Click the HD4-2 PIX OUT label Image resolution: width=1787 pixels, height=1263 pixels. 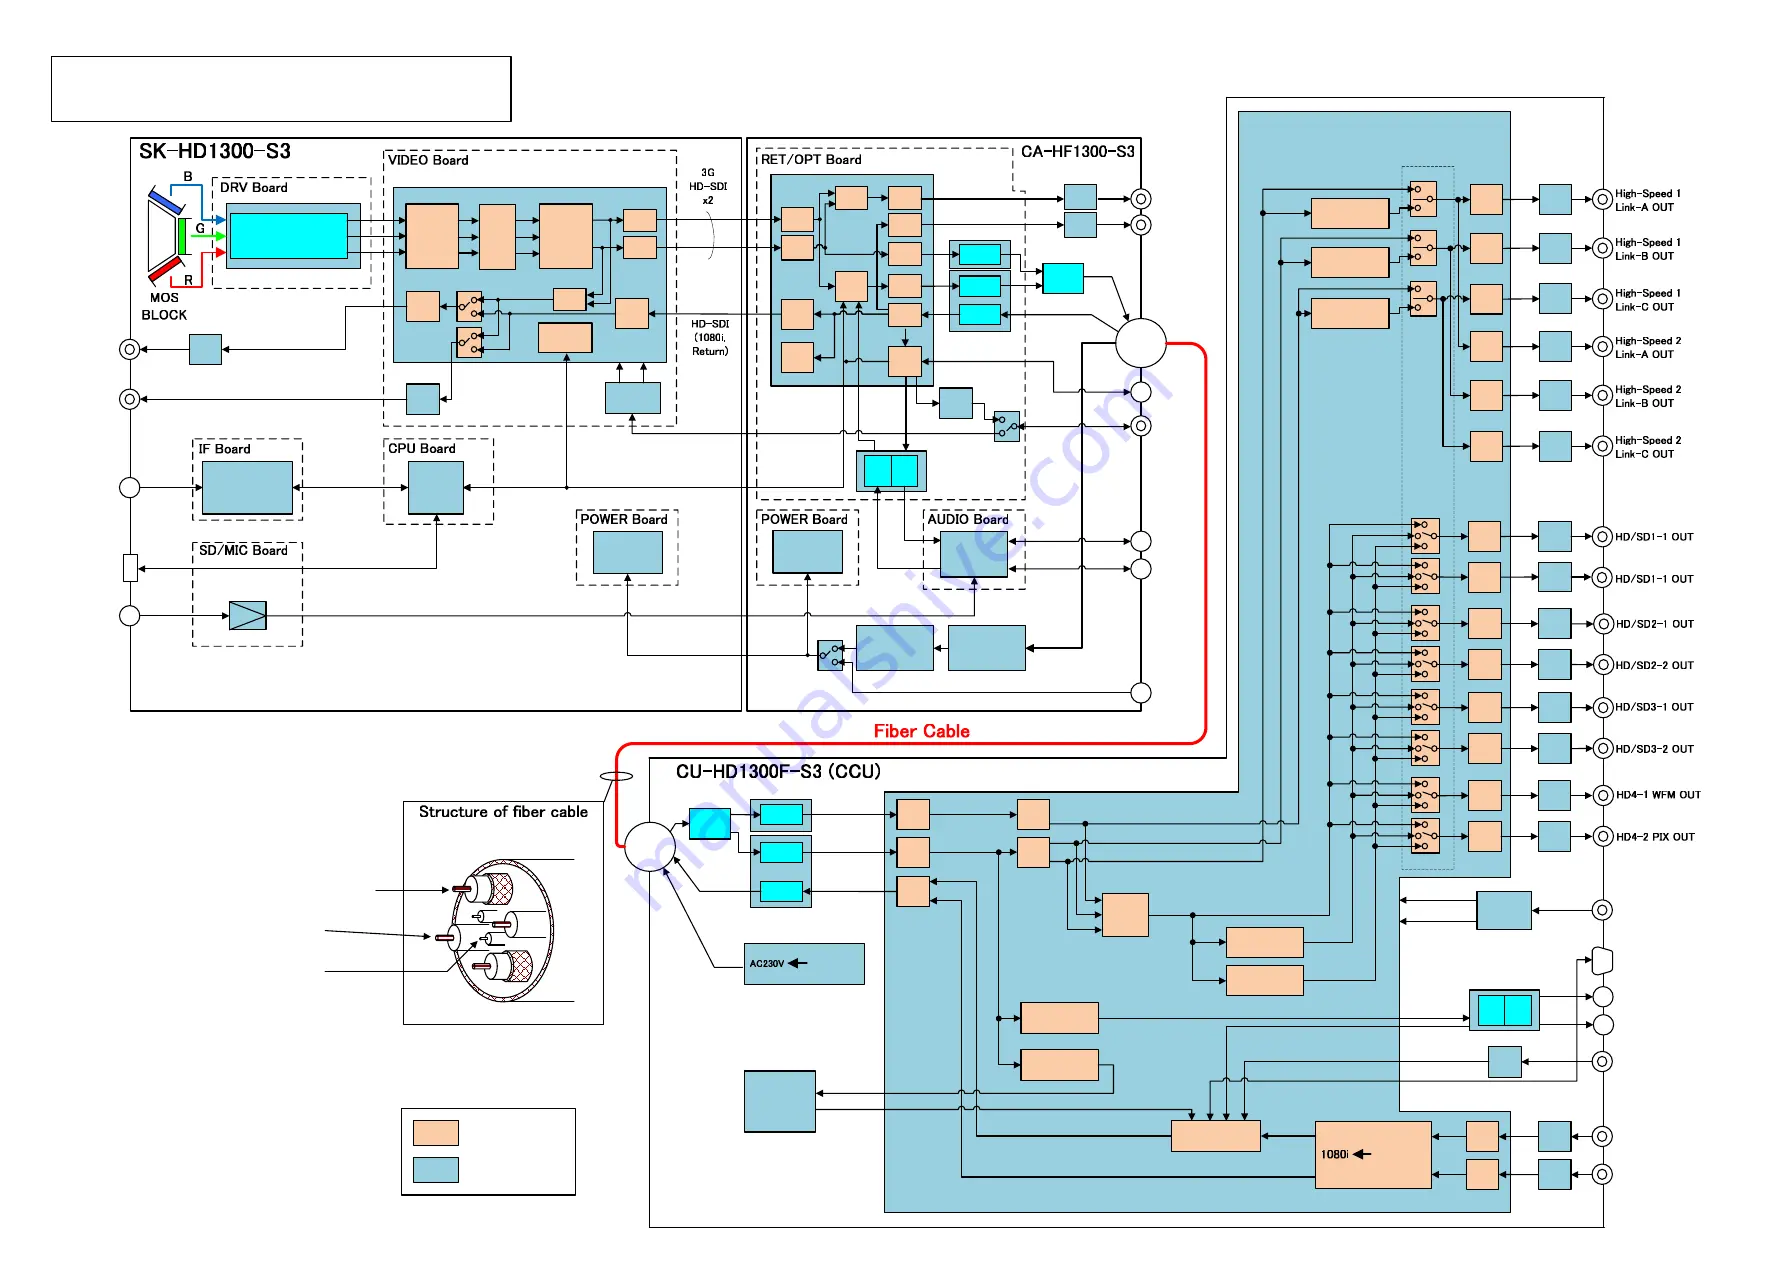[1655, 837]
